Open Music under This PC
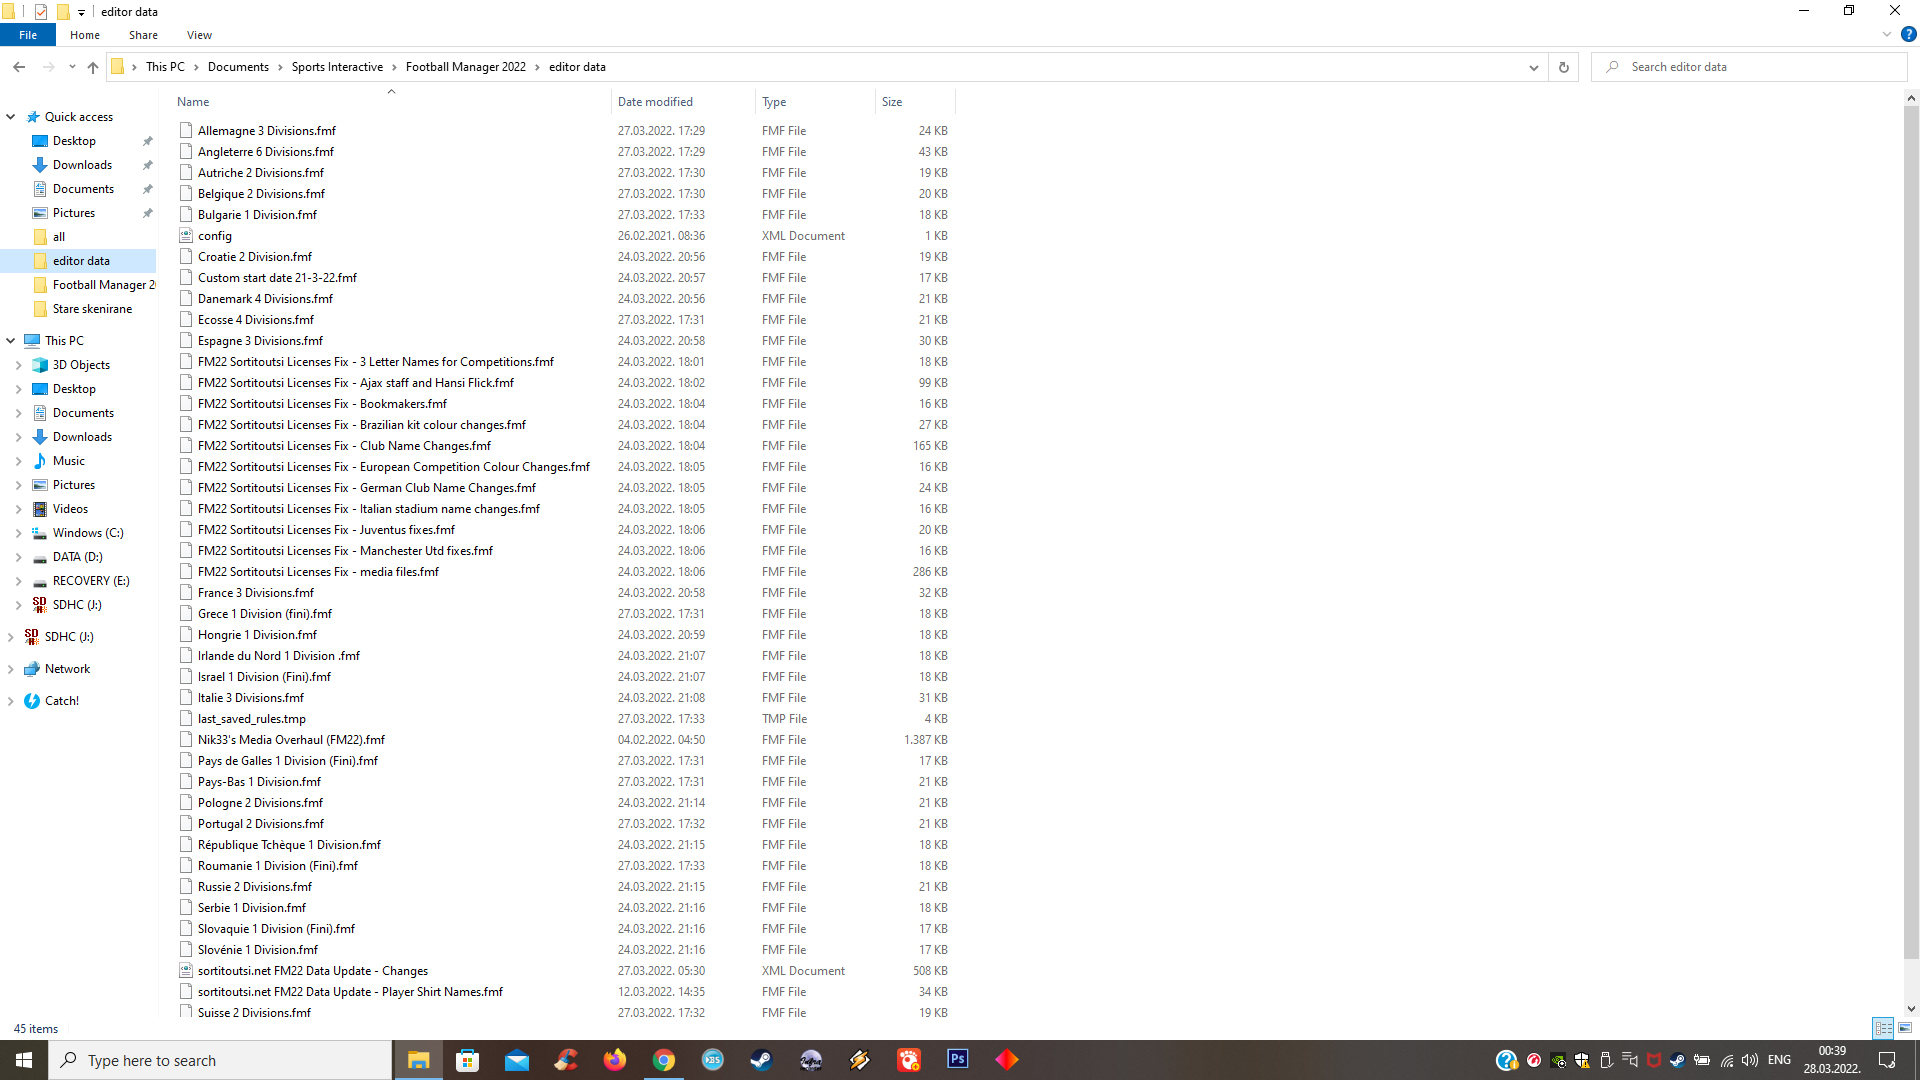The width and height of the screenshot is (1920, 1080). (68, 461)
